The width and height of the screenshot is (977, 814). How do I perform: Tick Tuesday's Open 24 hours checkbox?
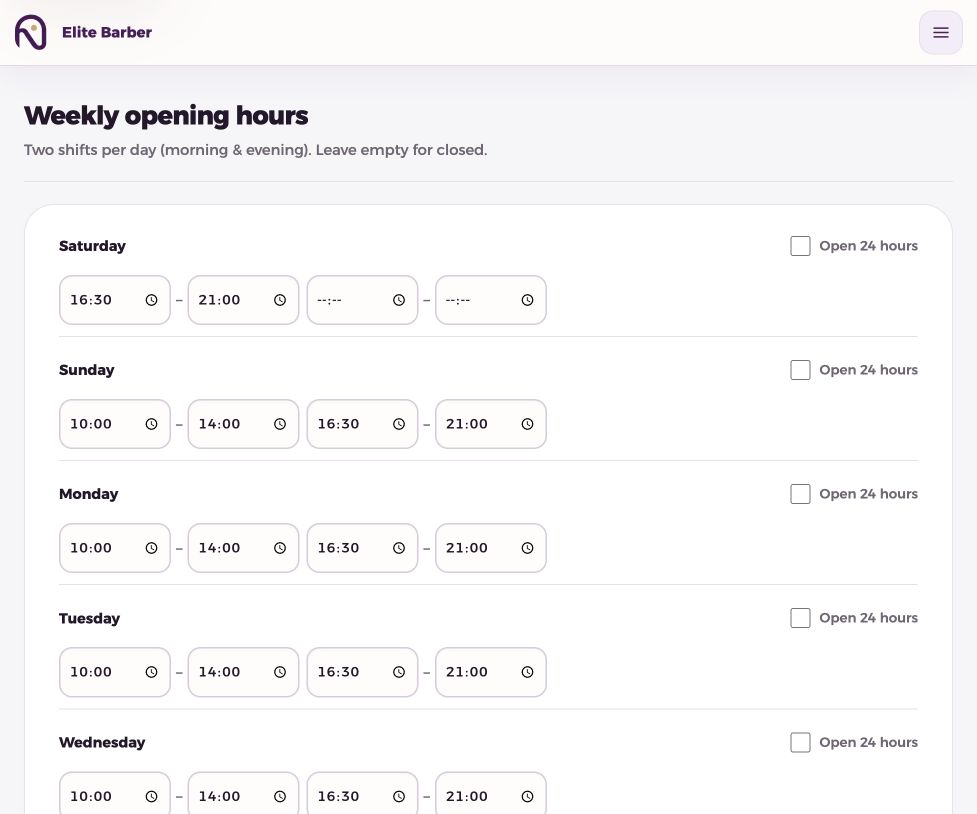[x=800, y=618]
